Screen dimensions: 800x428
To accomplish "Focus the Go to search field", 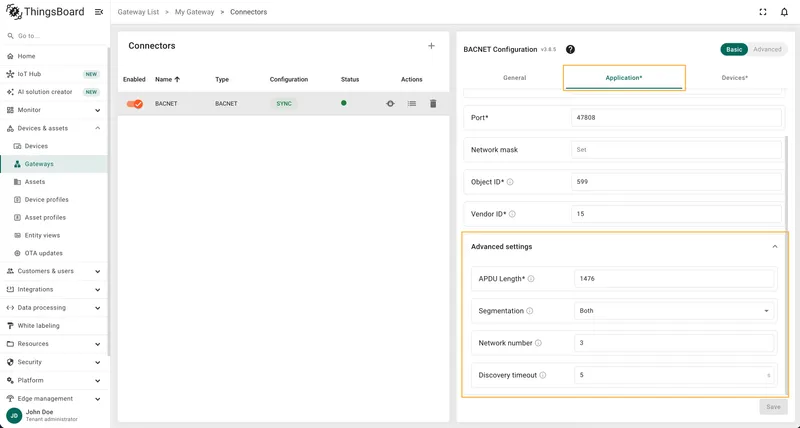I will click(54, 36).
